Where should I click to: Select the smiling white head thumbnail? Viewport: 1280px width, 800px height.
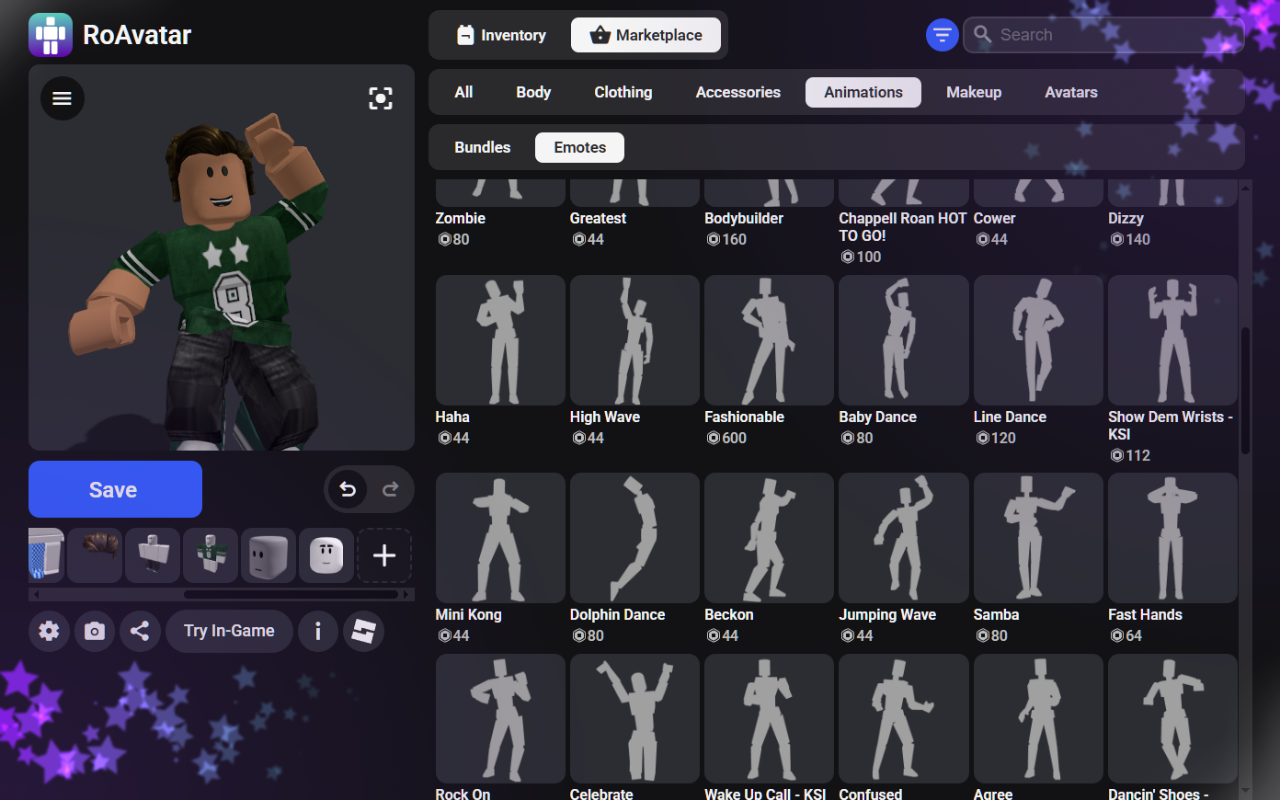tap(326, 555)
